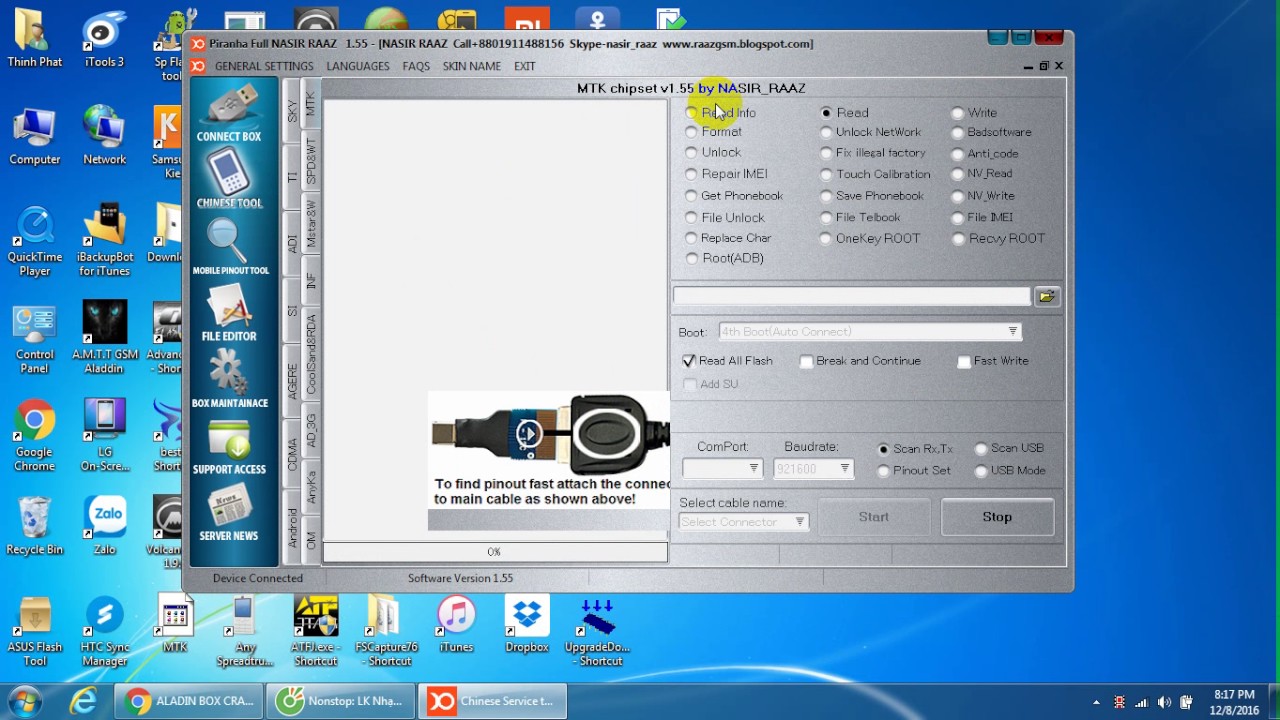Choose the OneKey ROOT option
The width and height of the screenshot is (1280, 720).
869,238
